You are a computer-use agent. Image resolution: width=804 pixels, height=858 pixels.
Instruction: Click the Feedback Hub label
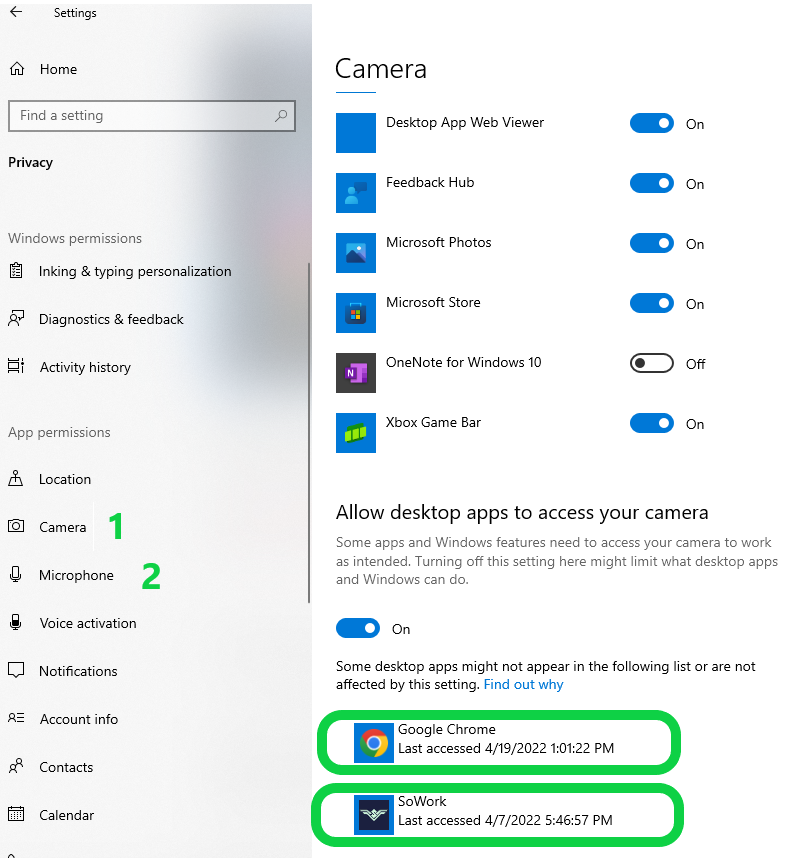coord(430,182)
